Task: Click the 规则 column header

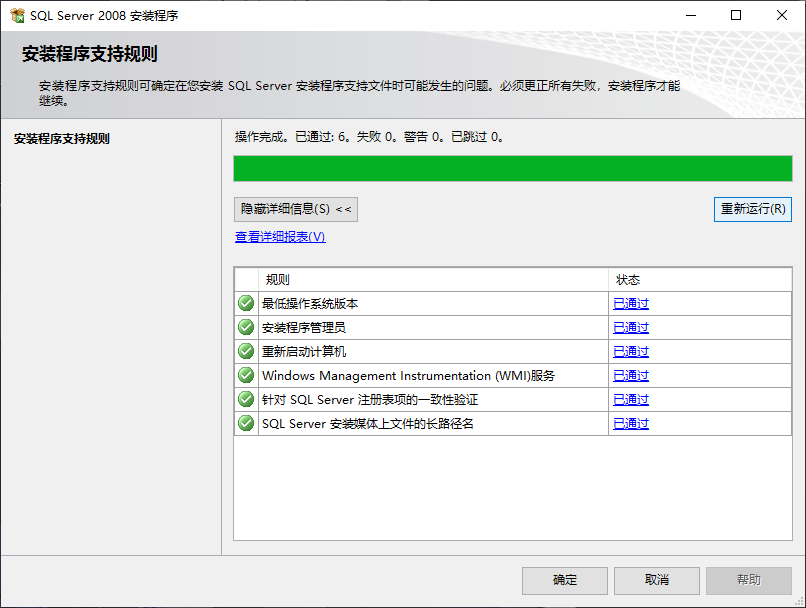Action: click(x=433, y=280)
